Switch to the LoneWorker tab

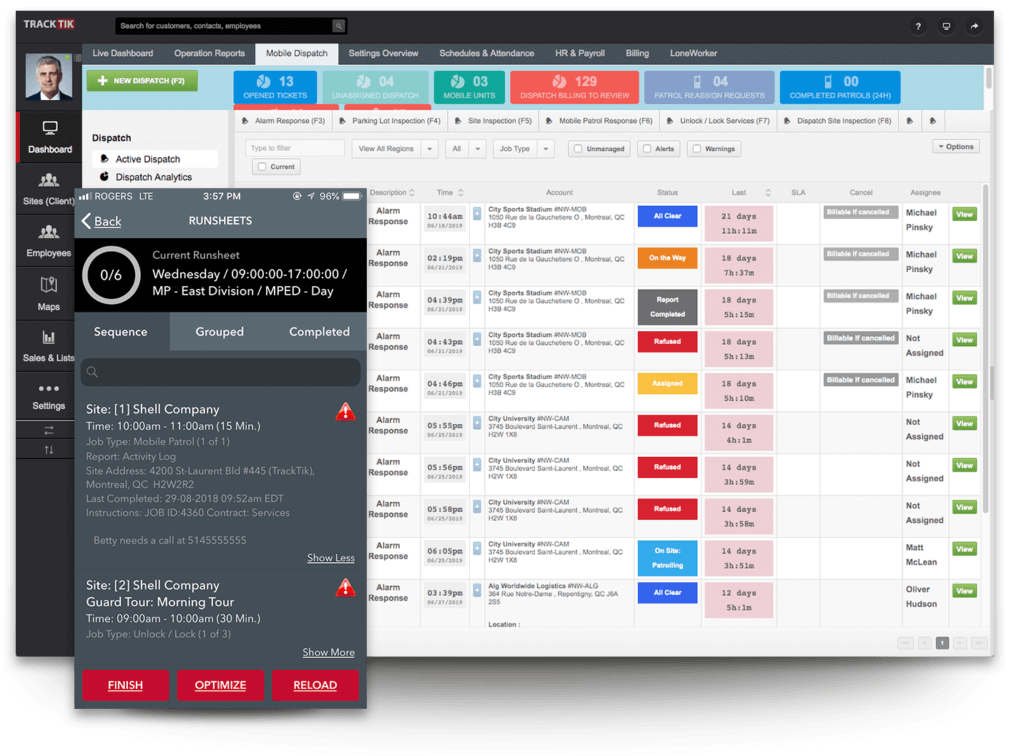coord(694,54)
